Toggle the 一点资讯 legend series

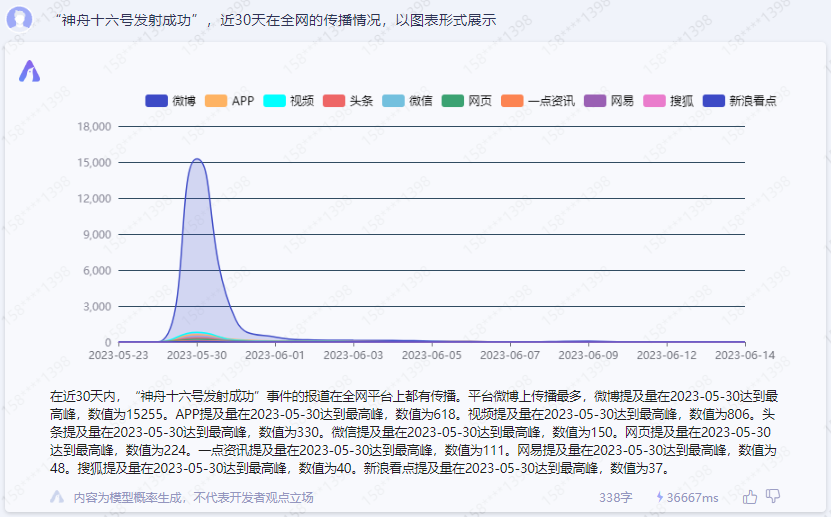pos(538,101)
